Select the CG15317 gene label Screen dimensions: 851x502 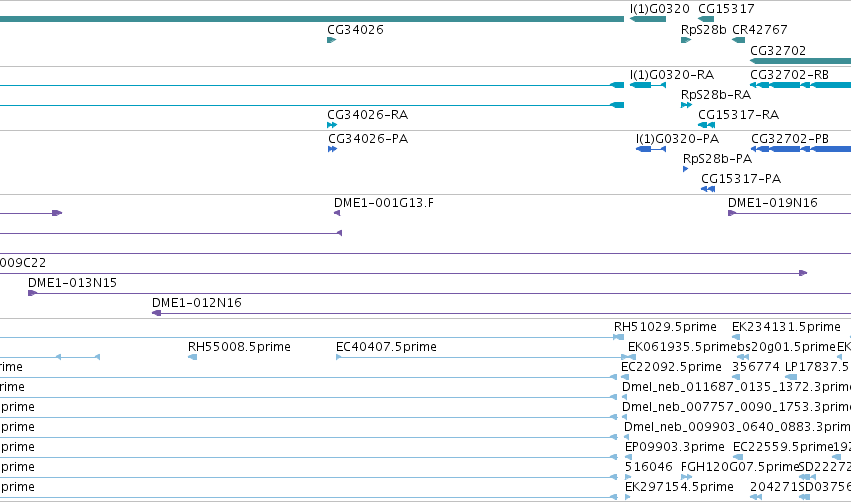point(726,9)
